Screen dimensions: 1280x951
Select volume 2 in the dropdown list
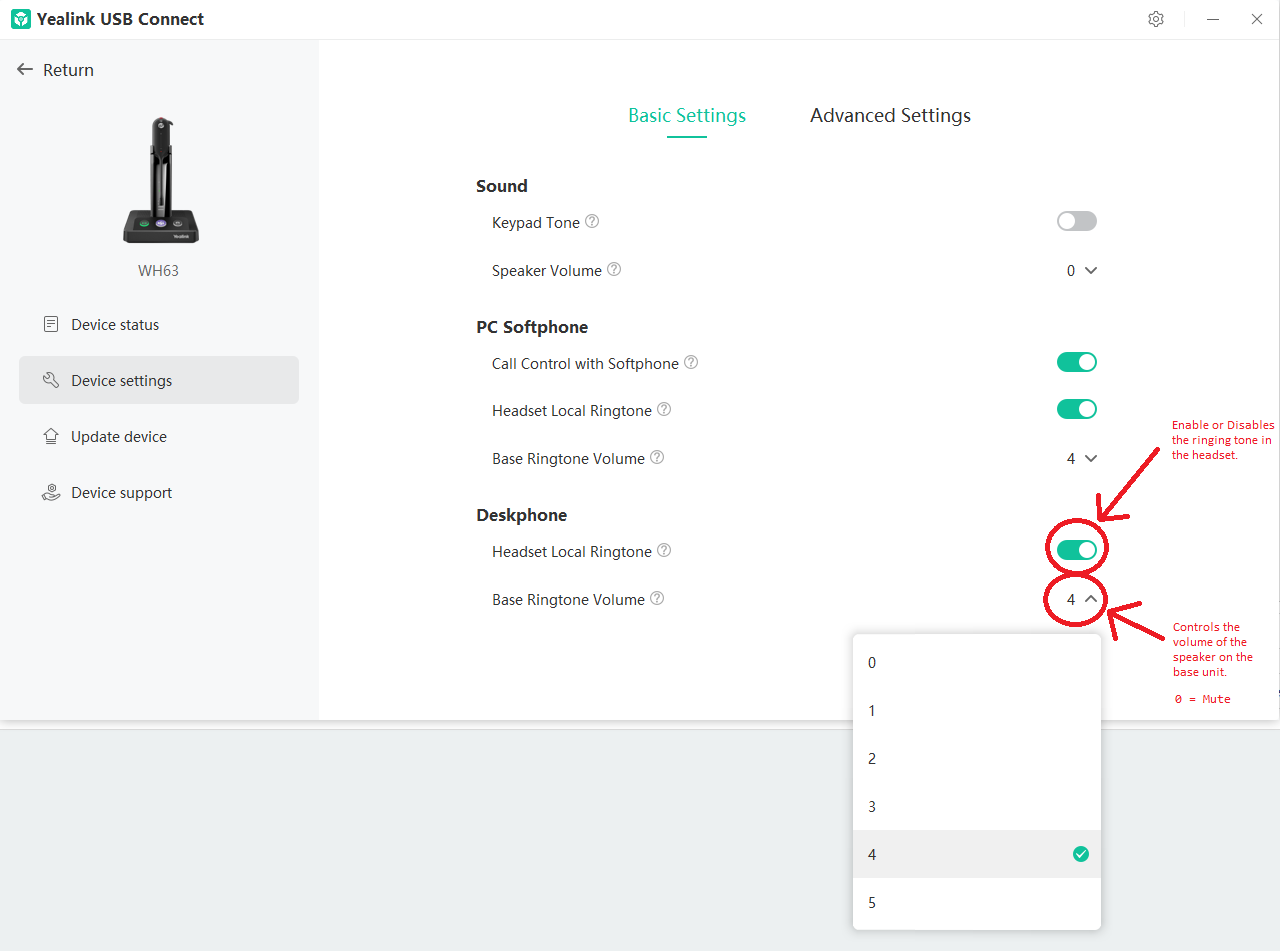977,758
